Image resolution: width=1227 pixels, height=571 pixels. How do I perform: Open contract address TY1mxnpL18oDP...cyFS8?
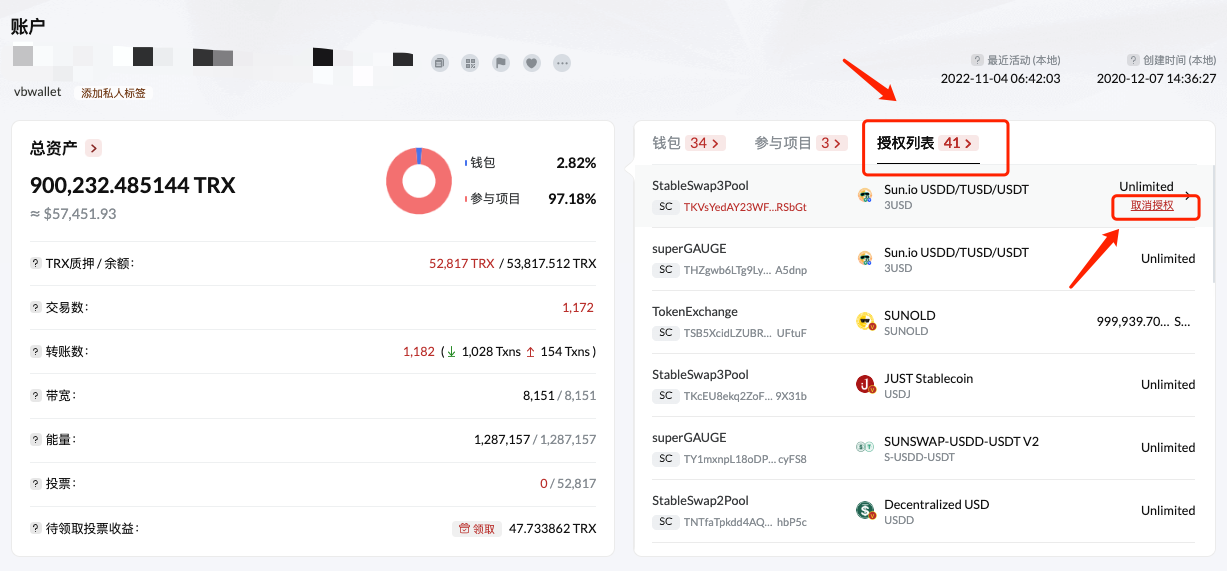coord(745,459)
